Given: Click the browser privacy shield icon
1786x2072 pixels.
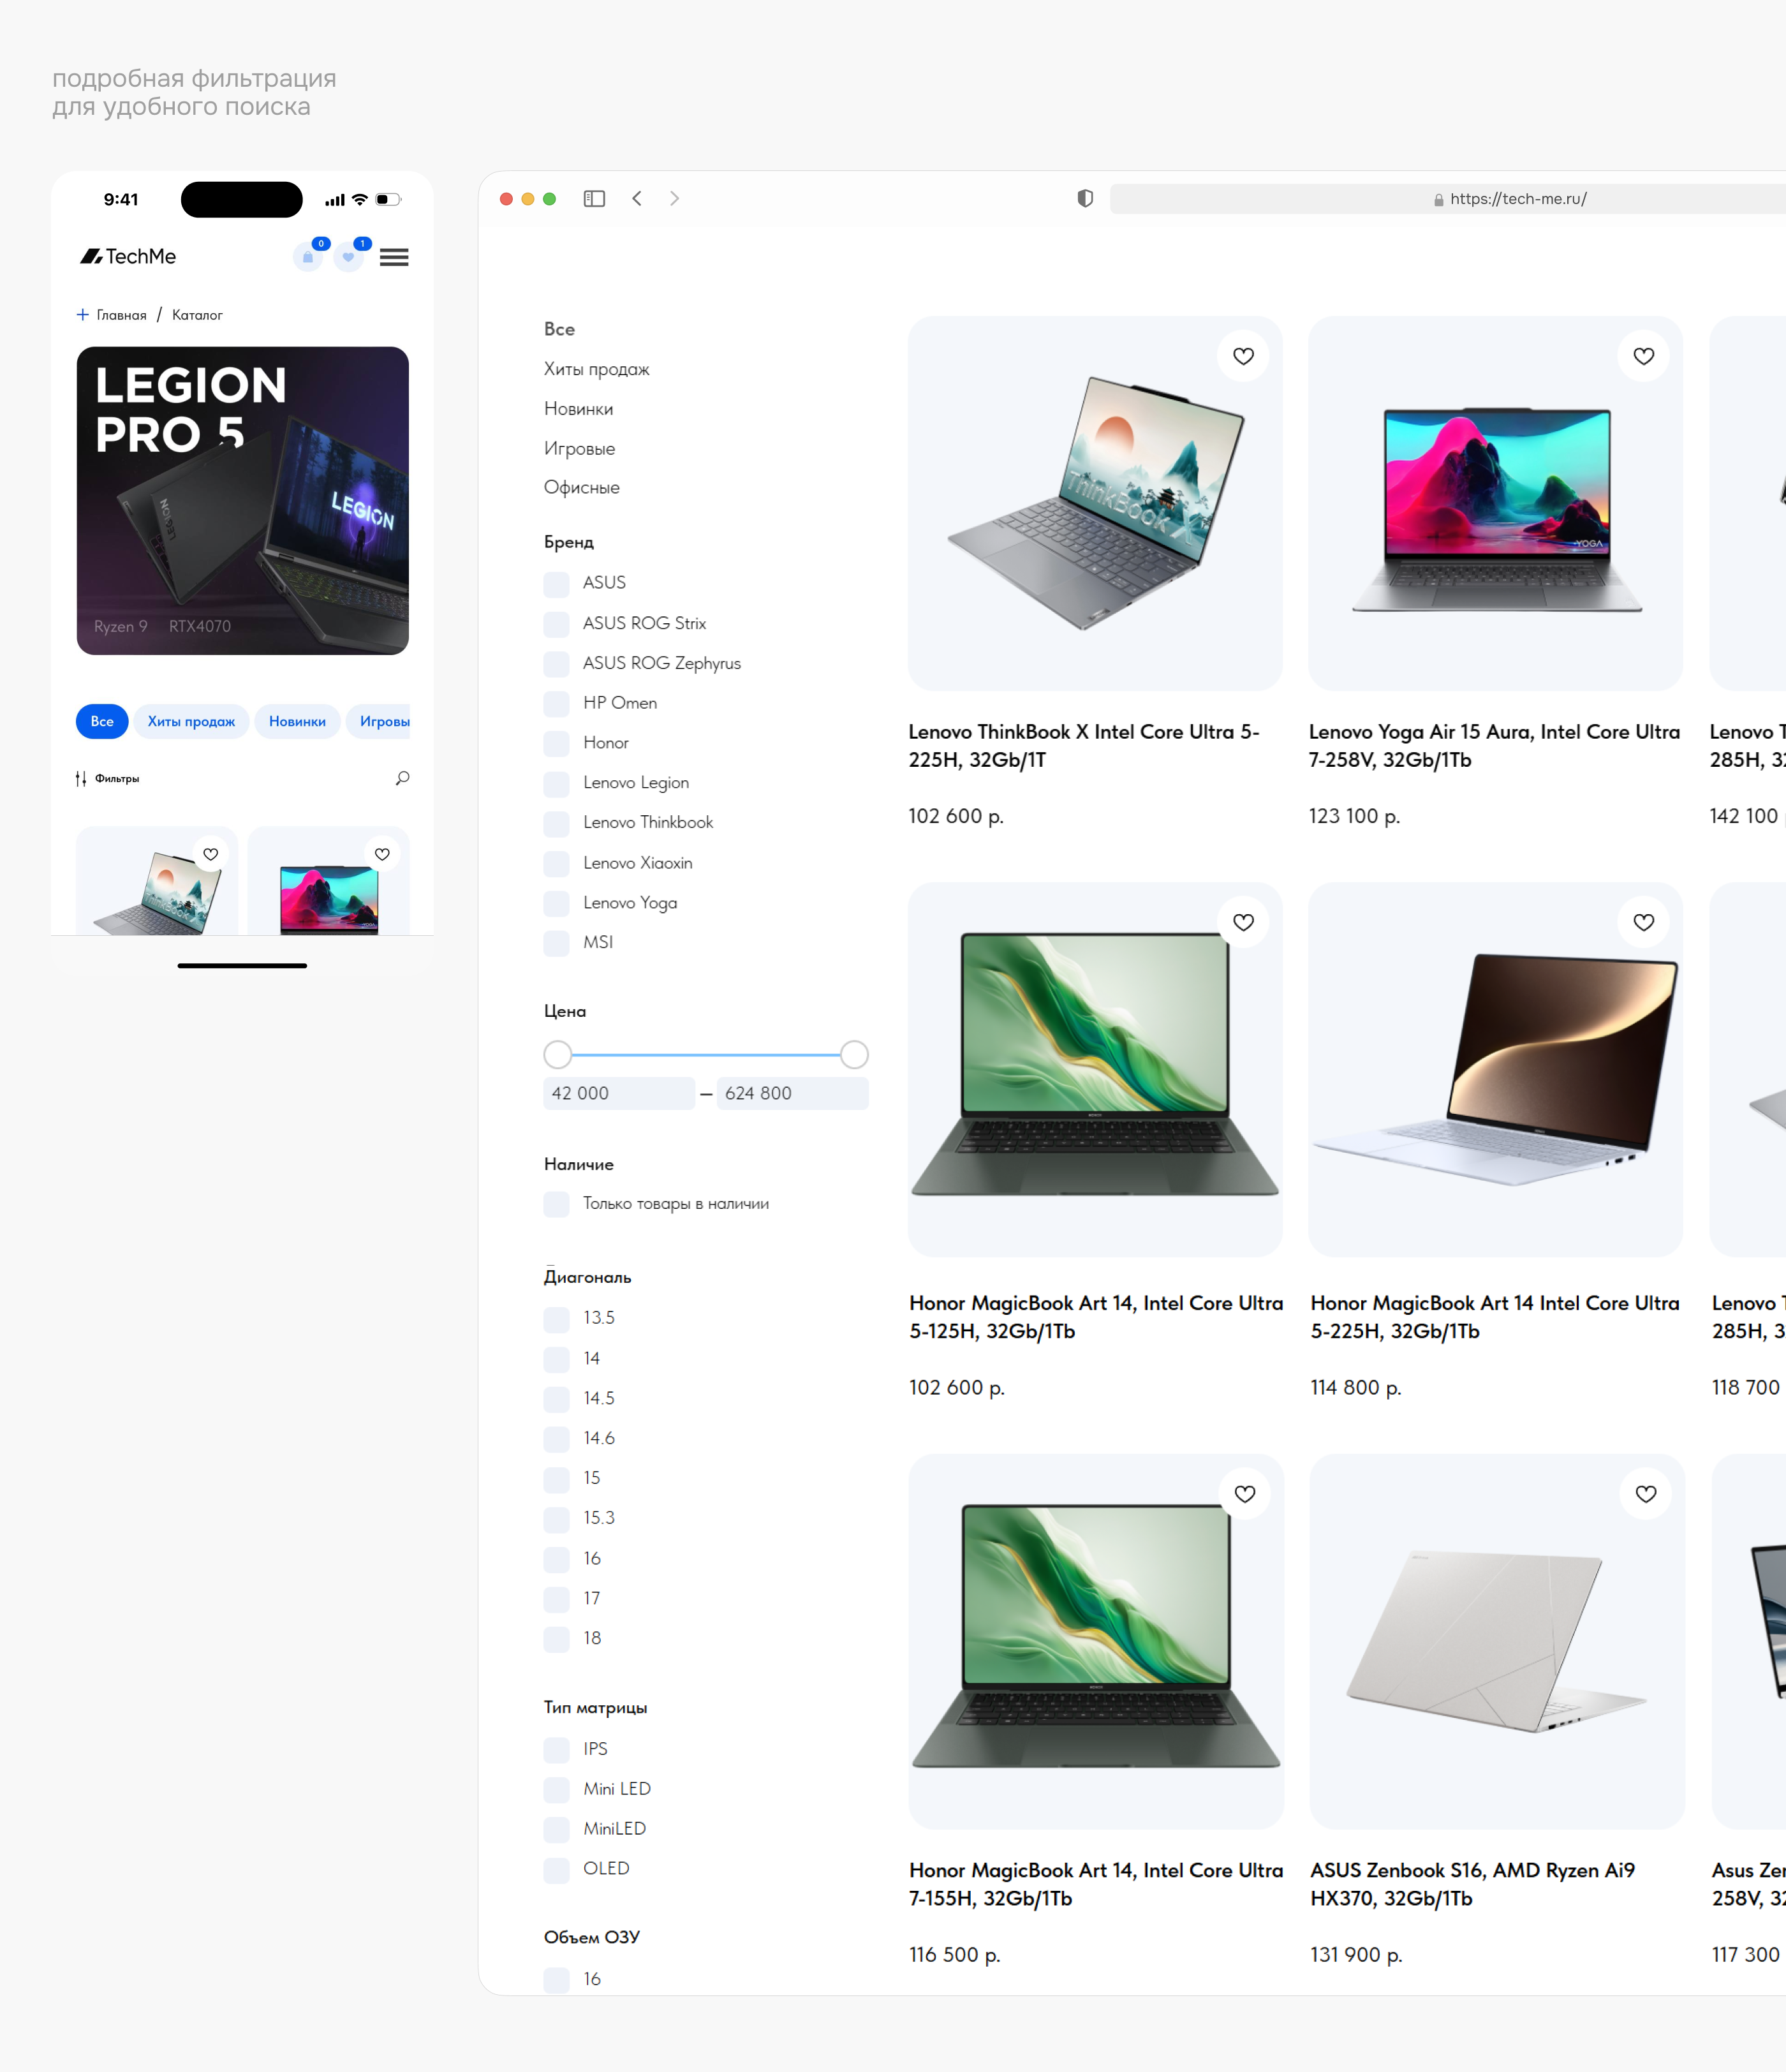Looking at the screenshot, I should pyautogui.click(x=1085, y=199).
